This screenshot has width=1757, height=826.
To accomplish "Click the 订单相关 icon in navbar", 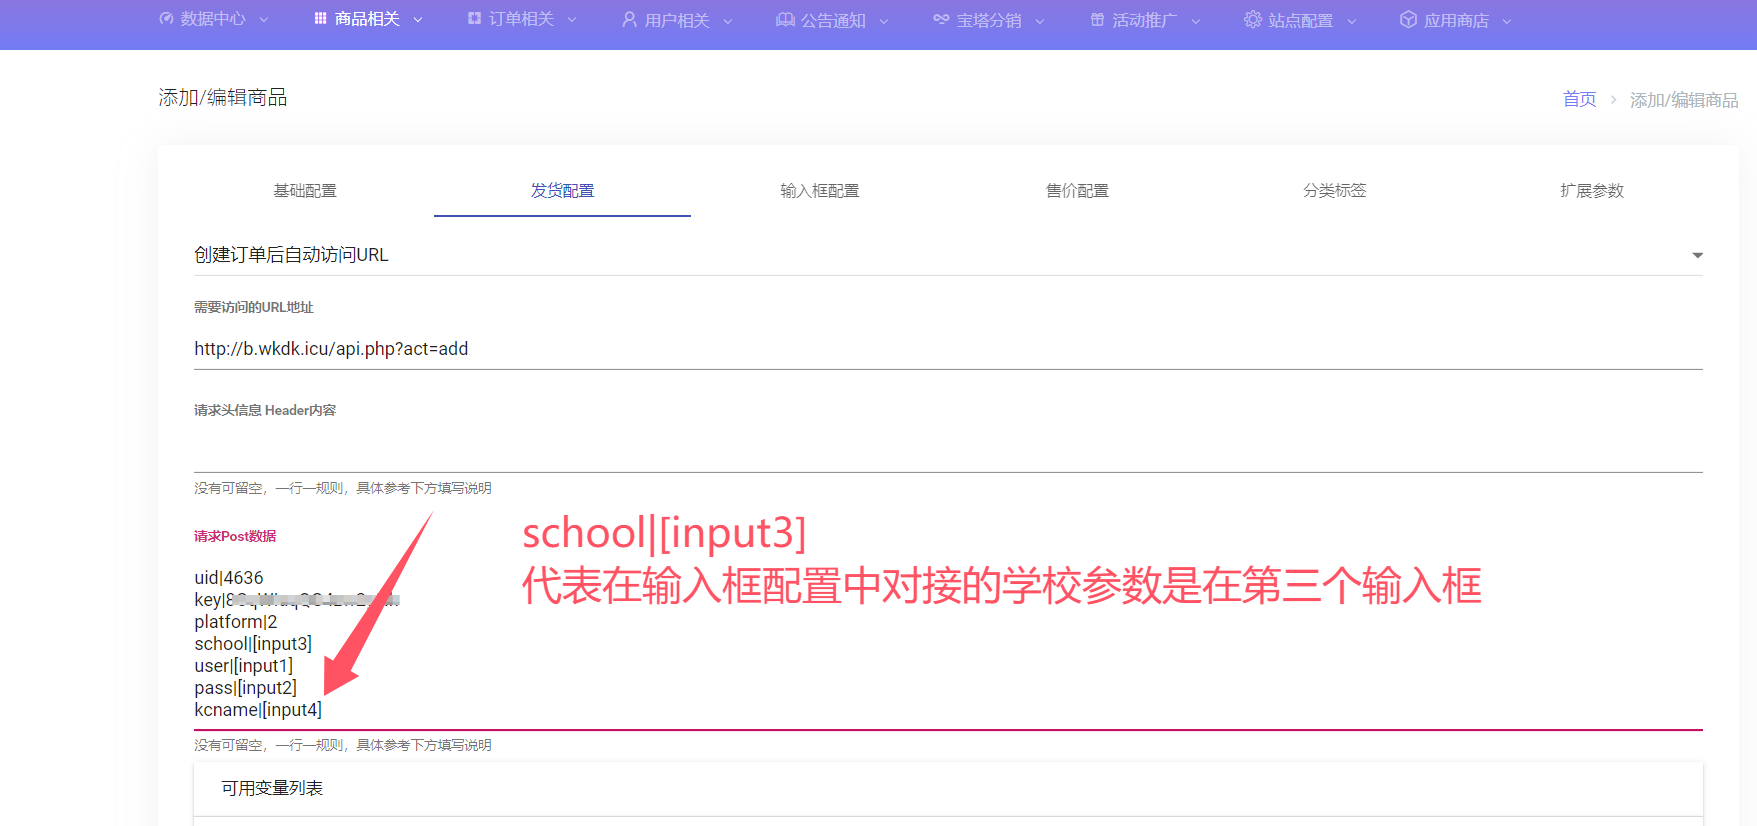I will click(474, 19).
